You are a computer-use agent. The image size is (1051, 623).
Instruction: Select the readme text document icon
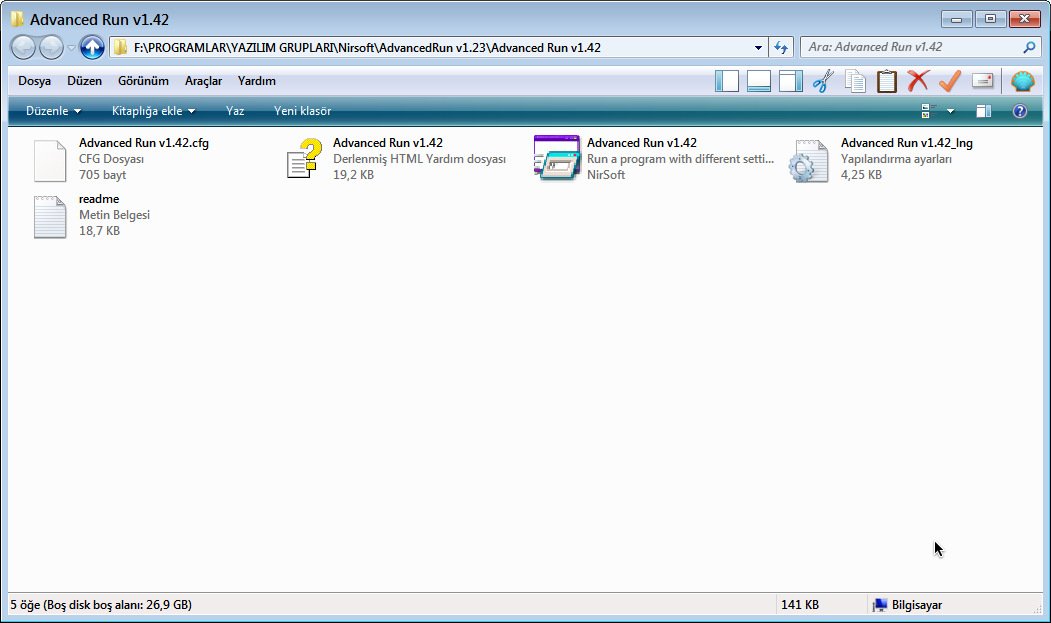tap(50, 217)
